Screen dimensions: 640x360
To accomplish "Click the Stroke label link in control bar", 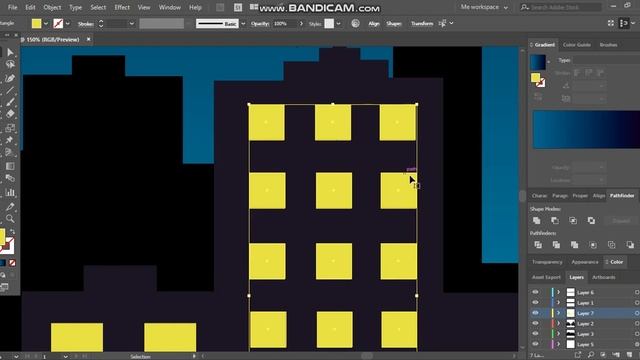I will coord(85,24).
